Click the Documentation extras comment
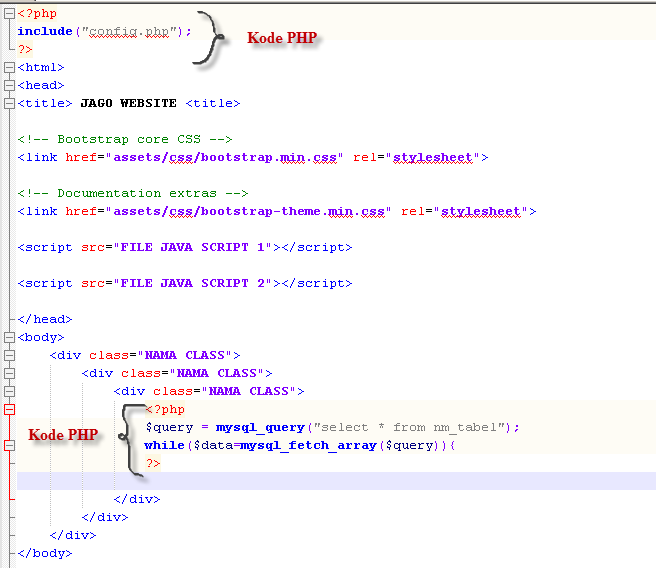The width and height of the screenshot is (656, 568). coord(133,193)
